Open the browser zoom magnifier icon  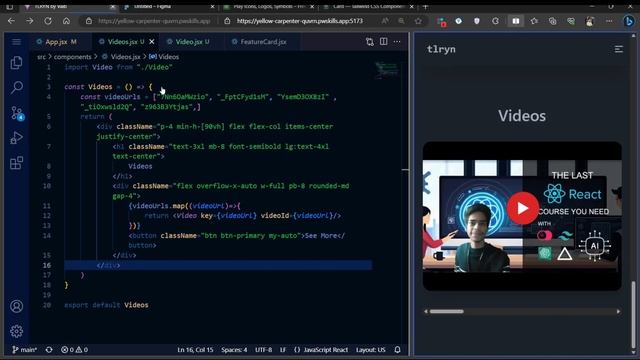(x=401, y=21)
